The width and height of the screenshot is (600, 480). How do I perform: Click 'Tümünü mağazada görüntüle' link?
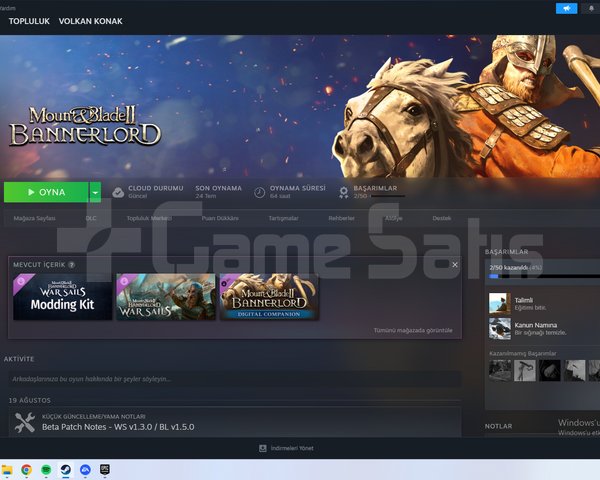tap(413, 330)
